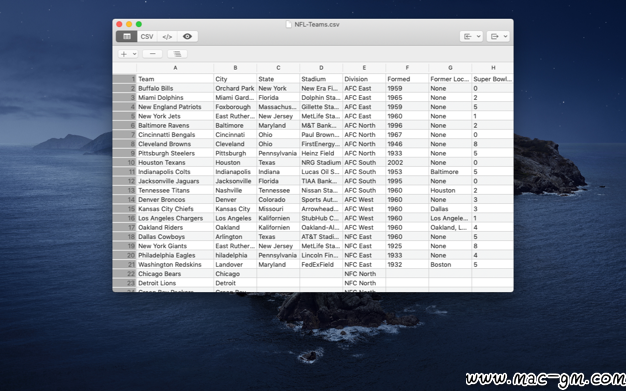Click the "Stadium" header cell
626x391 pixels.
click(321, 79)
